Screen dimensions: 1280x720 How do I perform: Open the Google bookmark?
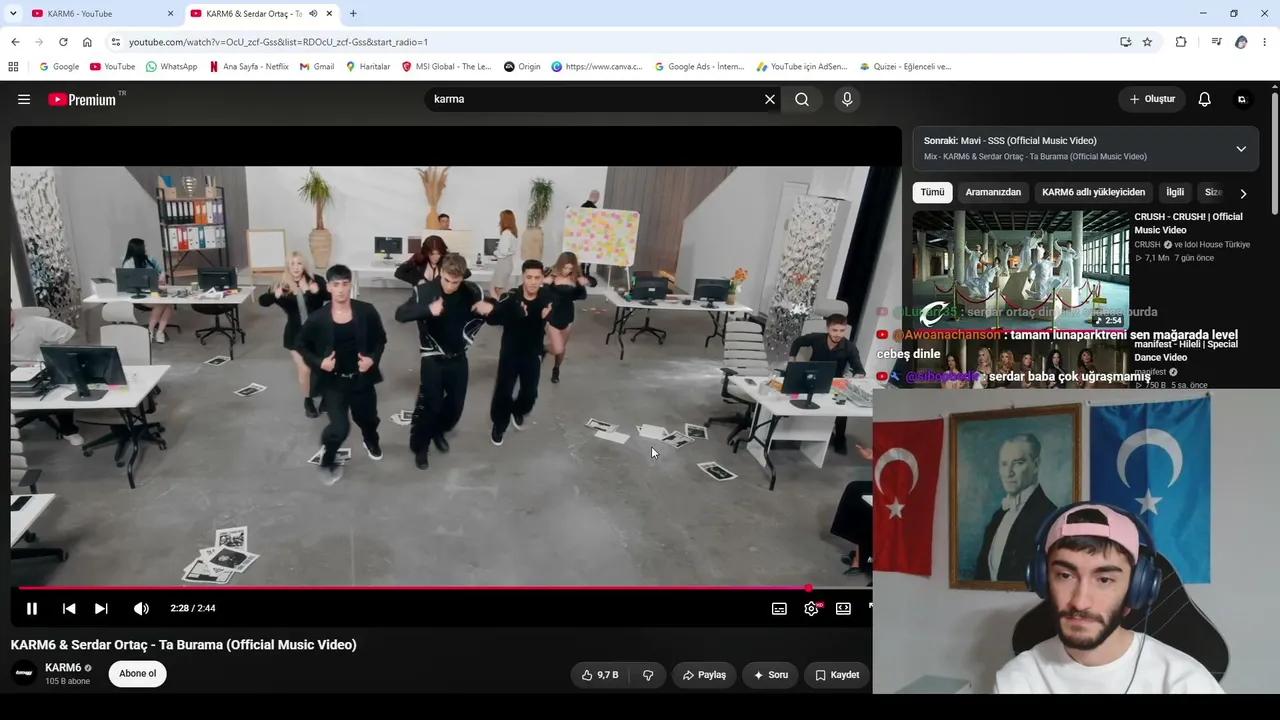tap(59, 67)
